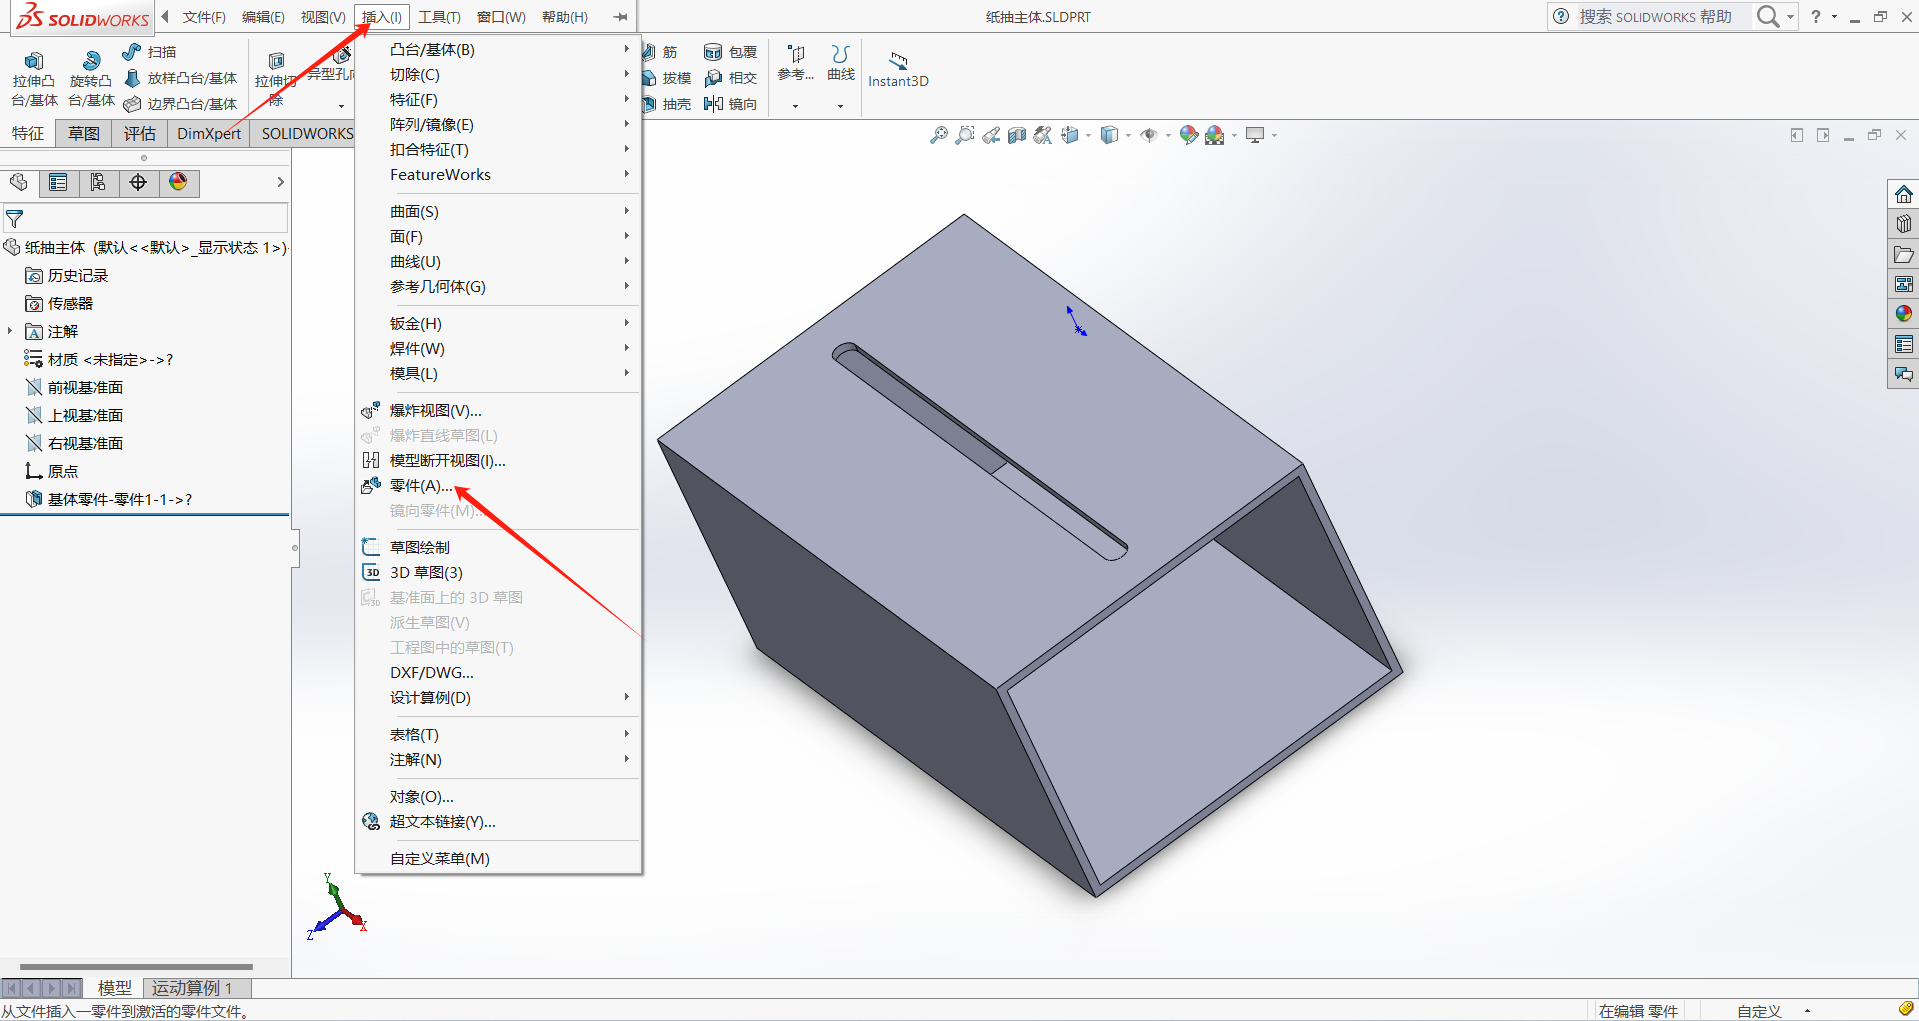
Task: Click the feature tree filter field
Action: click(x=146, y=218)
